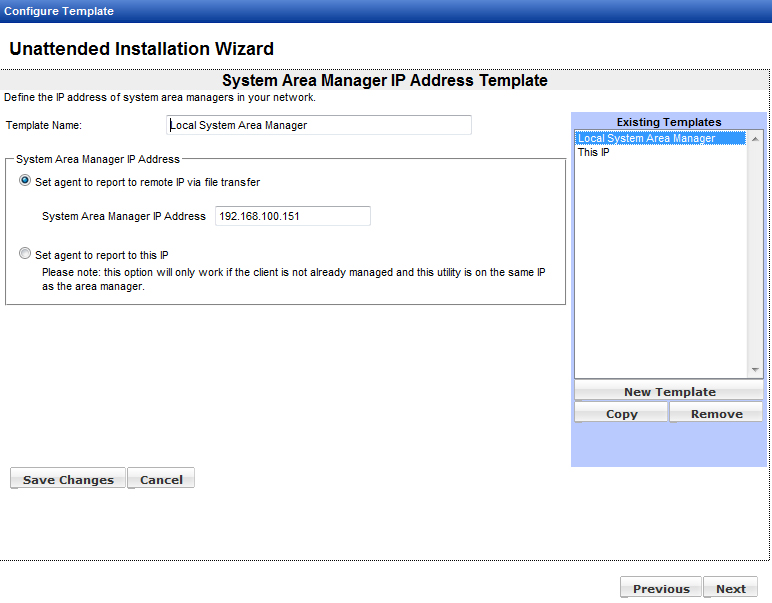The width and height of the screenshot is (772, 603).
Task: Select remote IP via file transfer option
Action: pos(25,182)
